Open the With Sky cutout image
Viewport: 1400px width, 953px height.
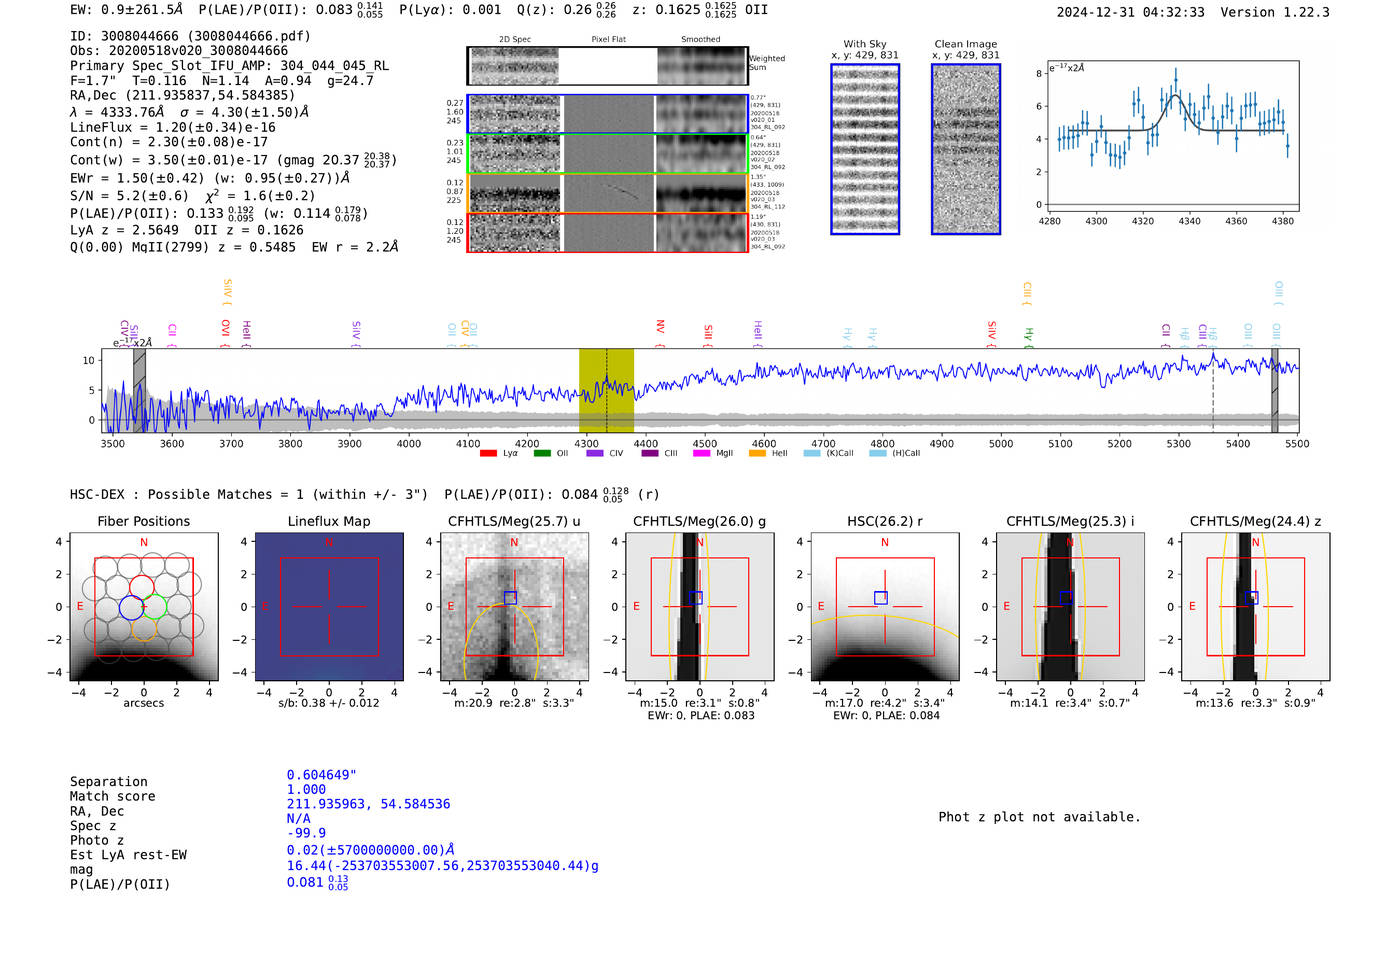(865, 149)
